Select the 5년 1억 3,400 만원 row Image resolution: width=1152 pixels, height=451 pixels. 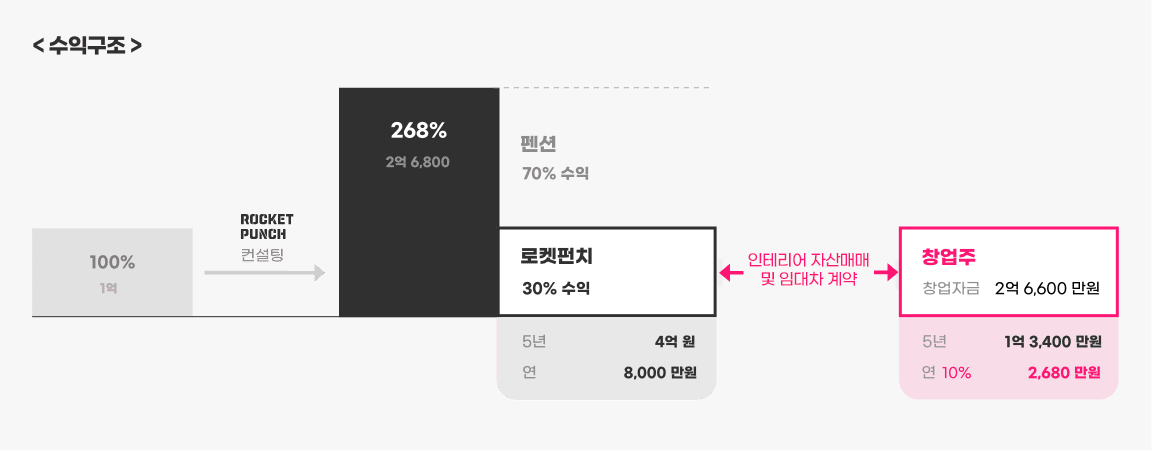point(1012,342)
